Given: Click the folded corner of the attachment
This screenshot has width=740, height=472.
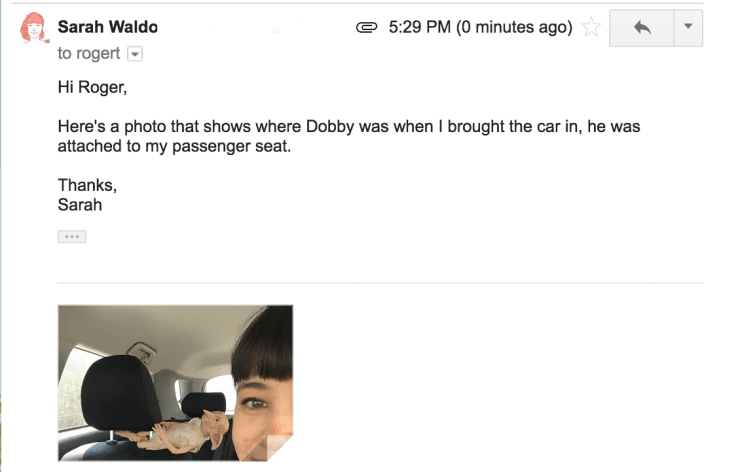Looking at the screenshot, I should (x=279, y=446).
